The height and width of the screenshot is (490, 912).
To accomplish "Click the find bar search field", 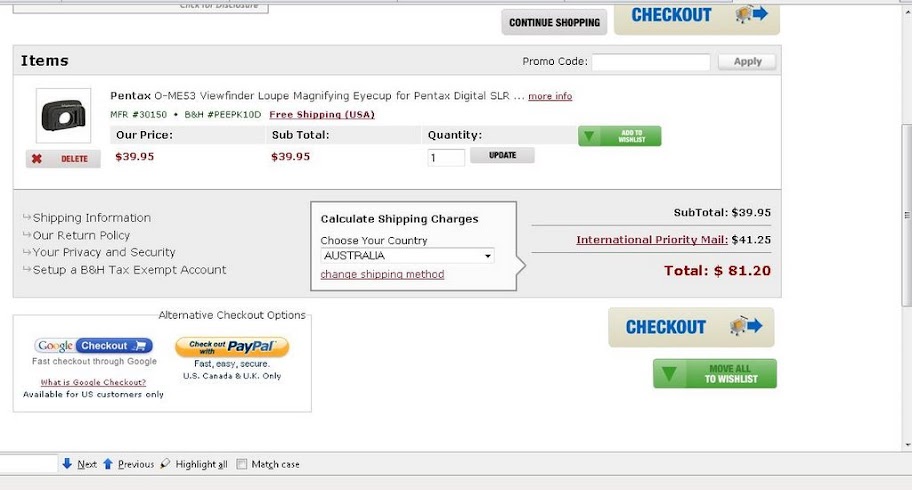I will (x=28, y=464).
